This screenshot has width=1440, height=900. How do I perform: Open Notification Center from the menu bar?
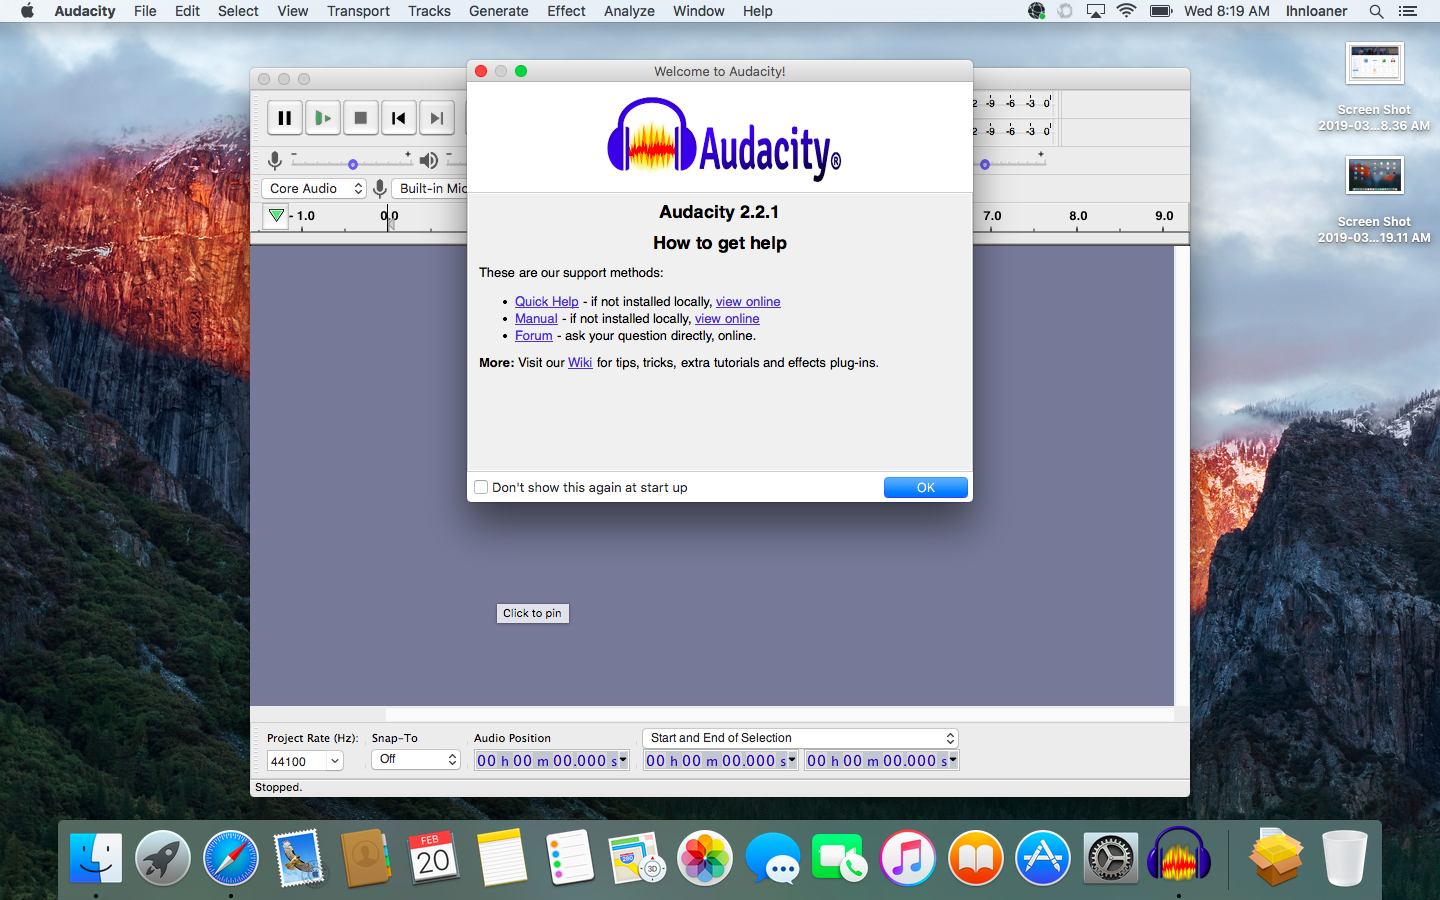tap(1408, 11)
